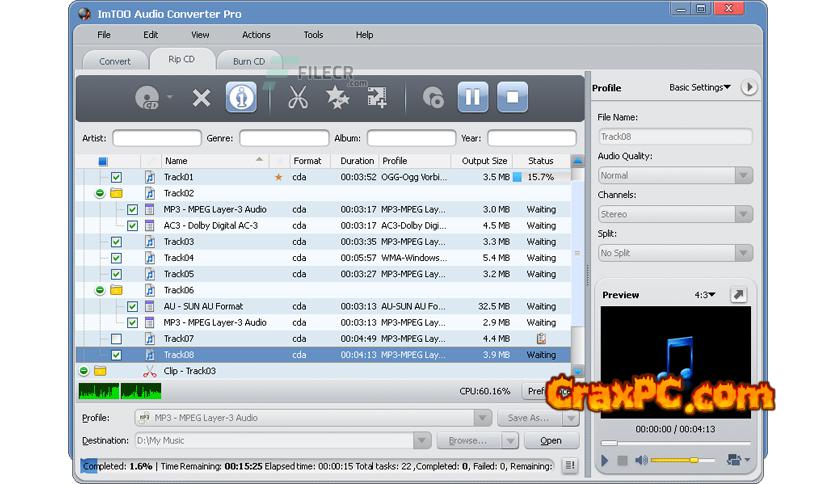Screen dimensions: 836x484
Task: Stop the conversion with the stop button
Action: tap(512, 97)
